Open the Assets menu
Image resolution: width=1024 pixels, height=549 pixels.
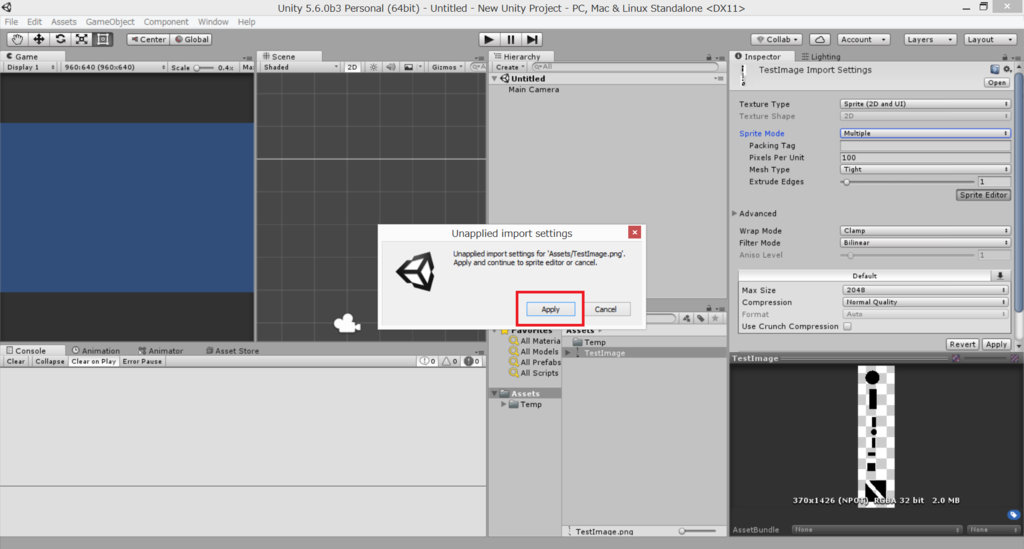point(63,22)
